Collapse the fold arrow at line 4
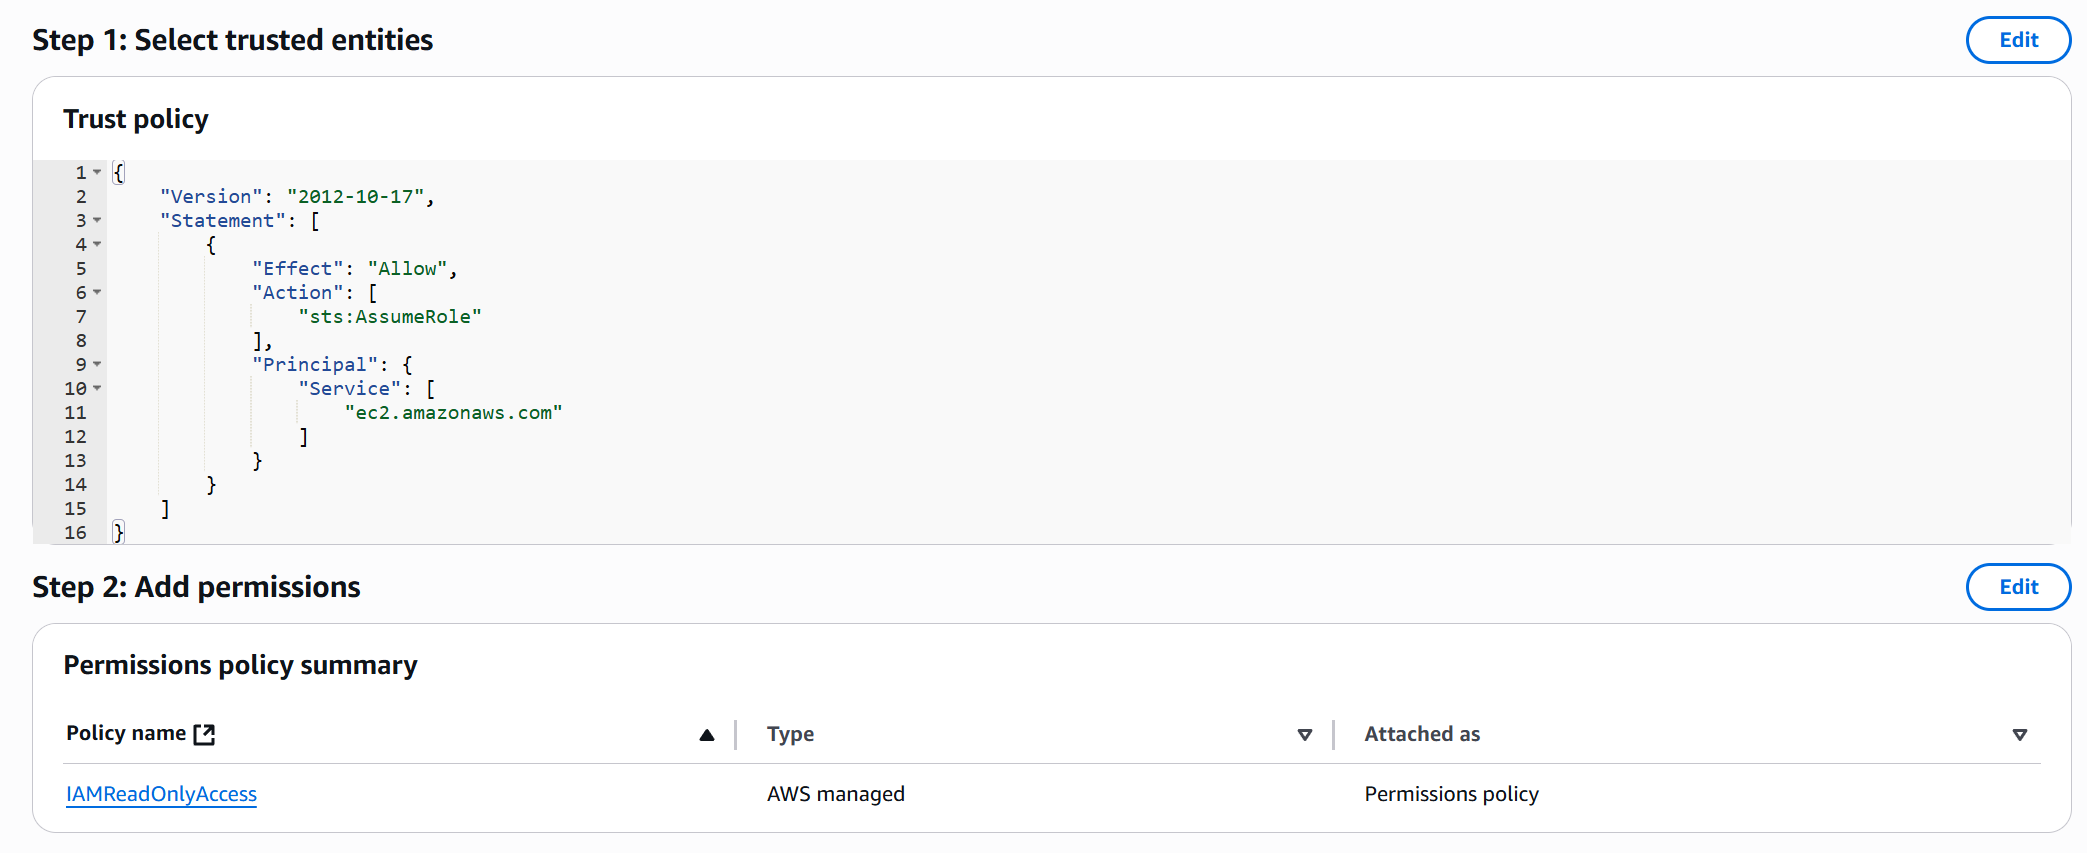Viewport: 2087px width, 853px height. click(97, 244)
